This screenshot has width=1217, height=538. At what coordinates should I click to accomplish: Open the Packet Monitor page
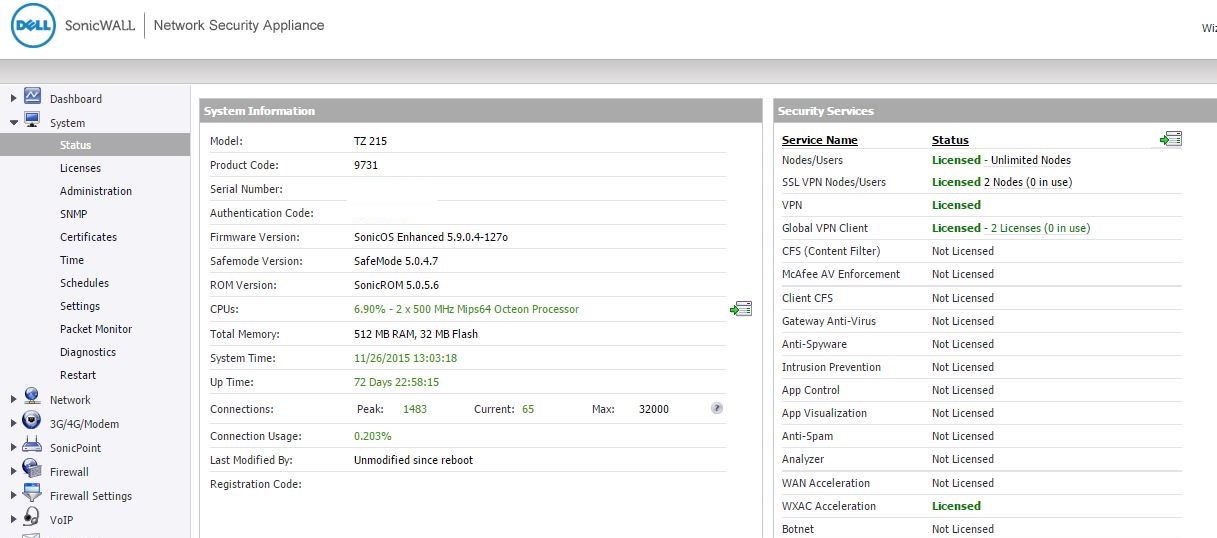(x=96, y=329)
